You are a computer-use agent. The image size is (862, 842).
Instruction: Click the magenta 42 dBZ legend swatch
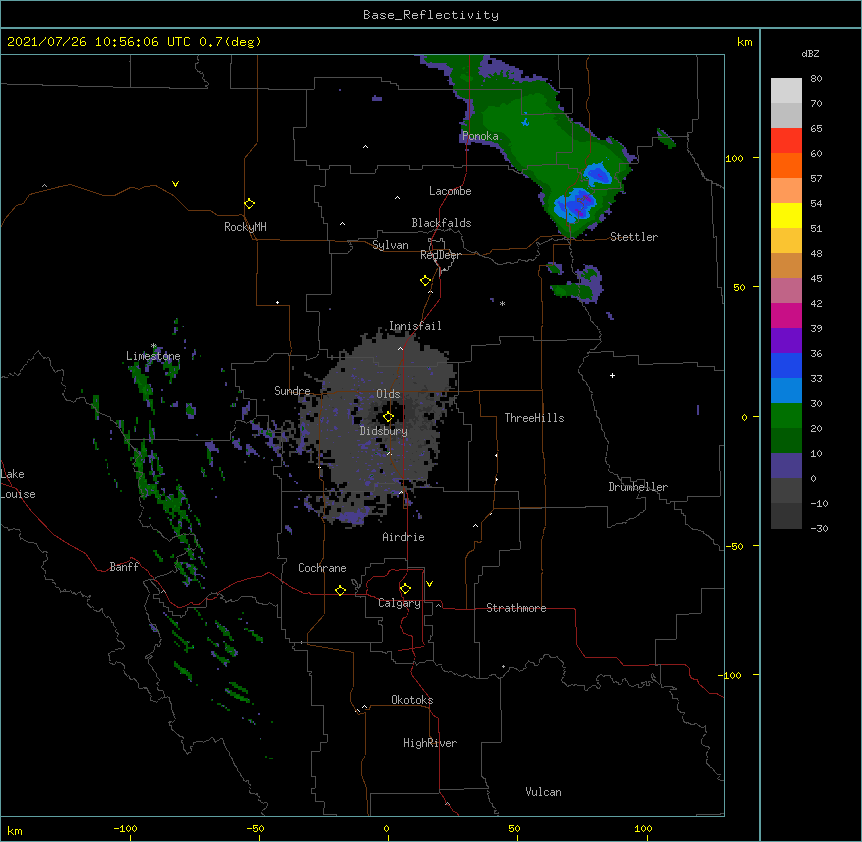point(786,315)
